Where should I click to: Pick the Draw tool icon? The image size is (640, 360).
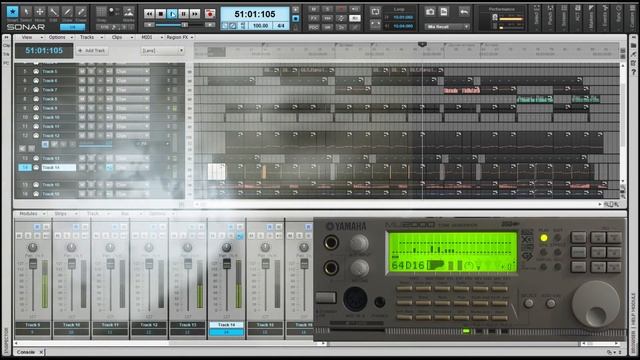(x=67, y=11)
